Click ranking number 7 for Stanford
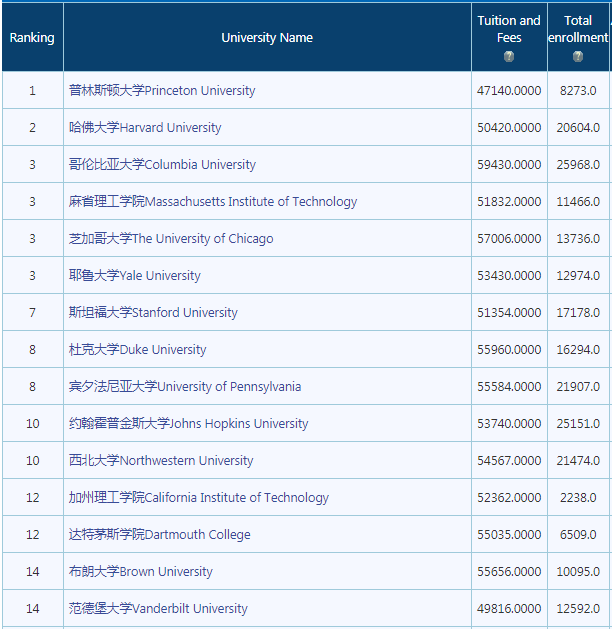612x629 pixels. [x=32, y=312]
